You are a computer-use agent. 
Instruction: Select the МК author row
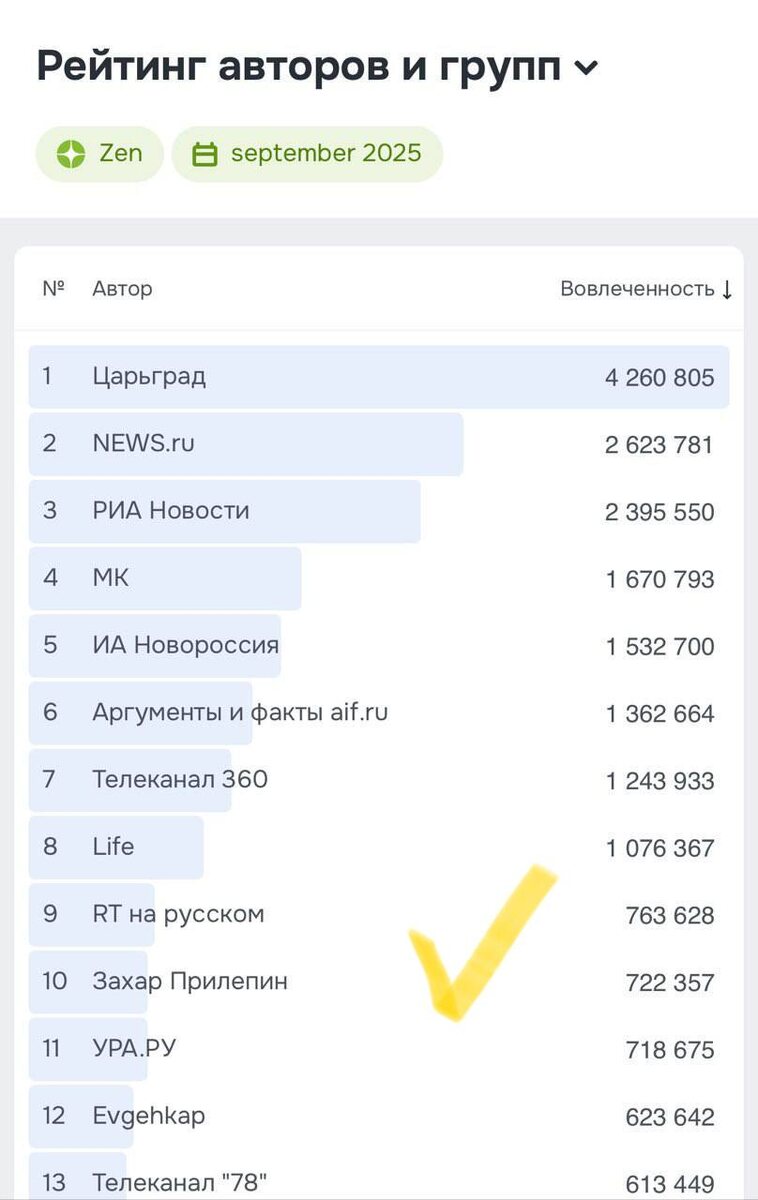[379, 578]
